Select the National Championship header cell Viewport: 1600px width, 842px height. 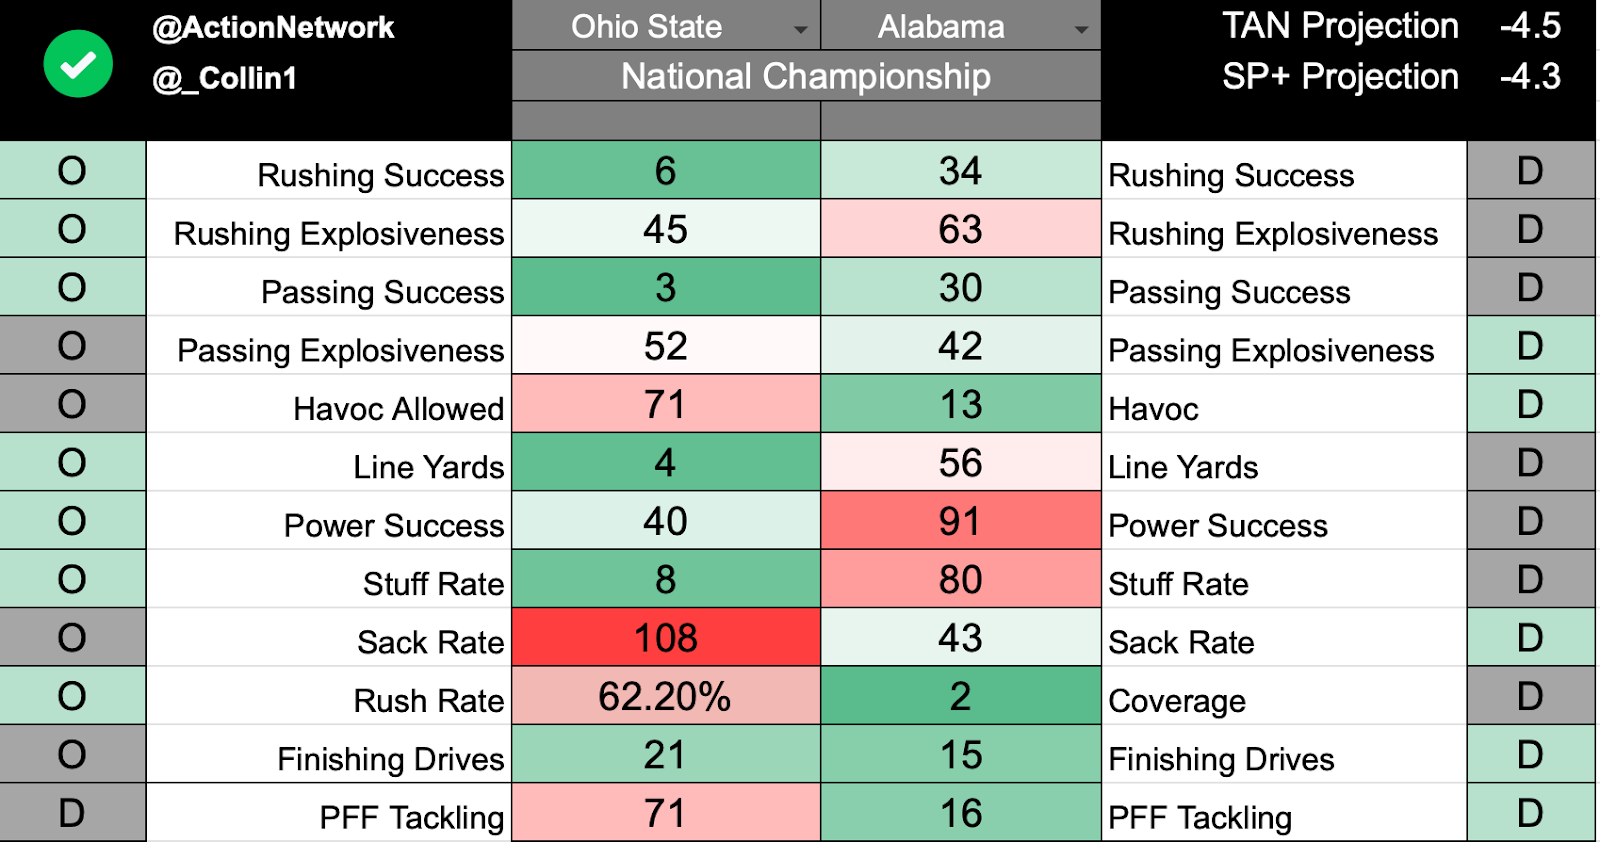(x=806, y=76)
